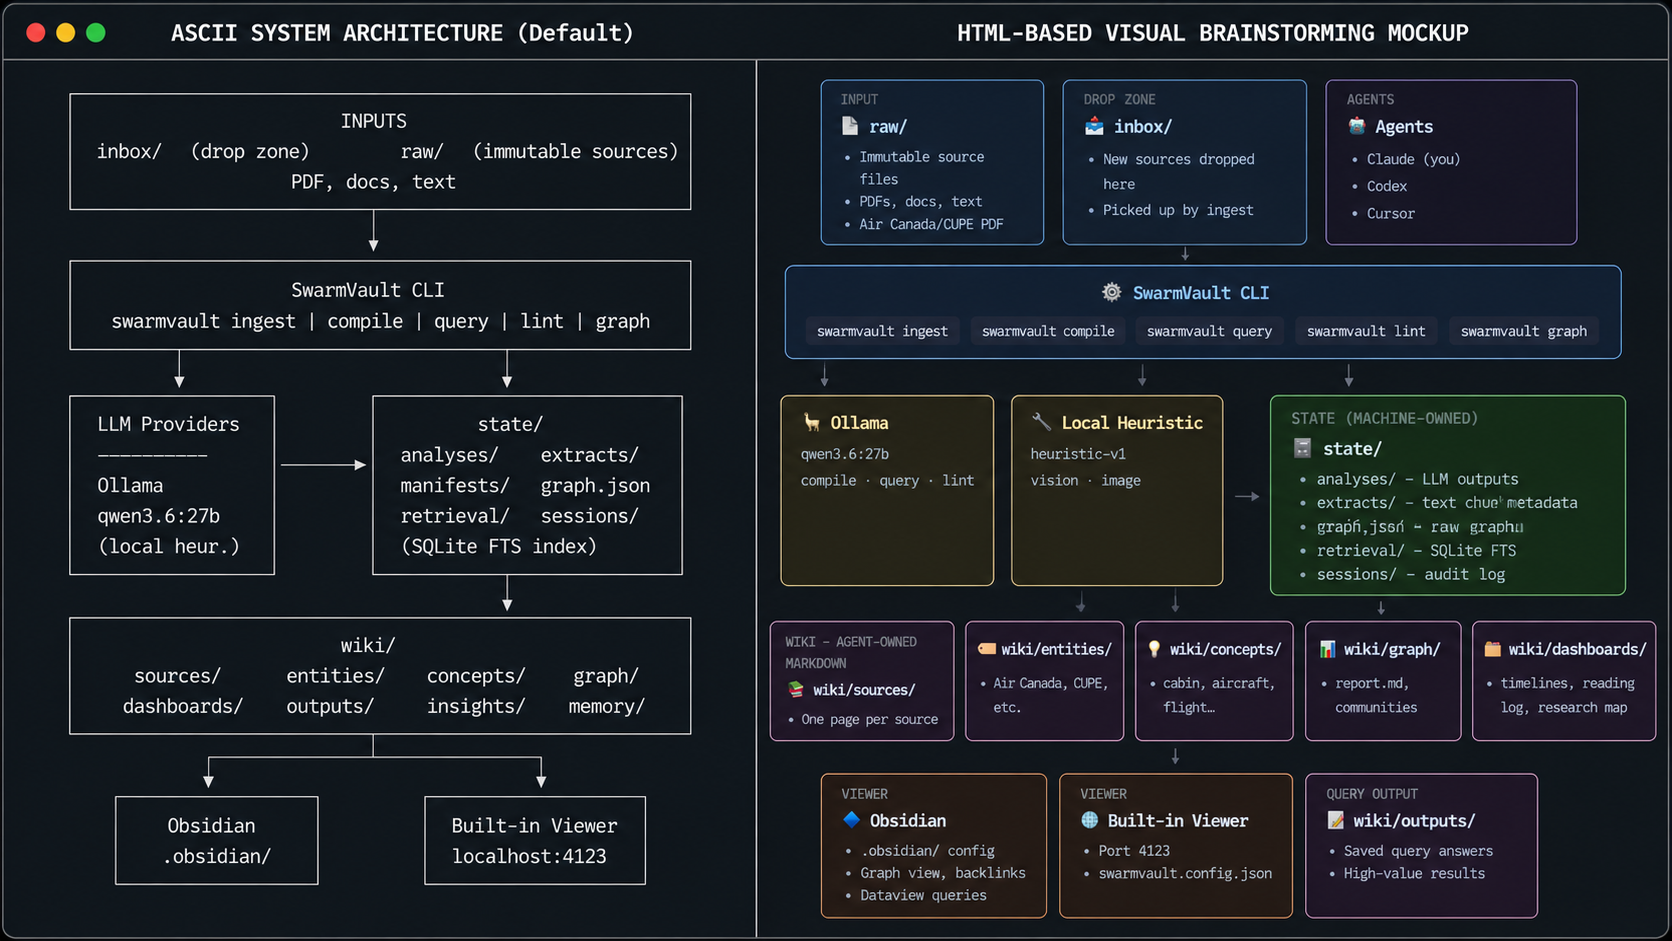The height and width of the screenshot is (941, 1672).
Task: Click the swarmvault lint command chip
Action: pos(1366,331)
